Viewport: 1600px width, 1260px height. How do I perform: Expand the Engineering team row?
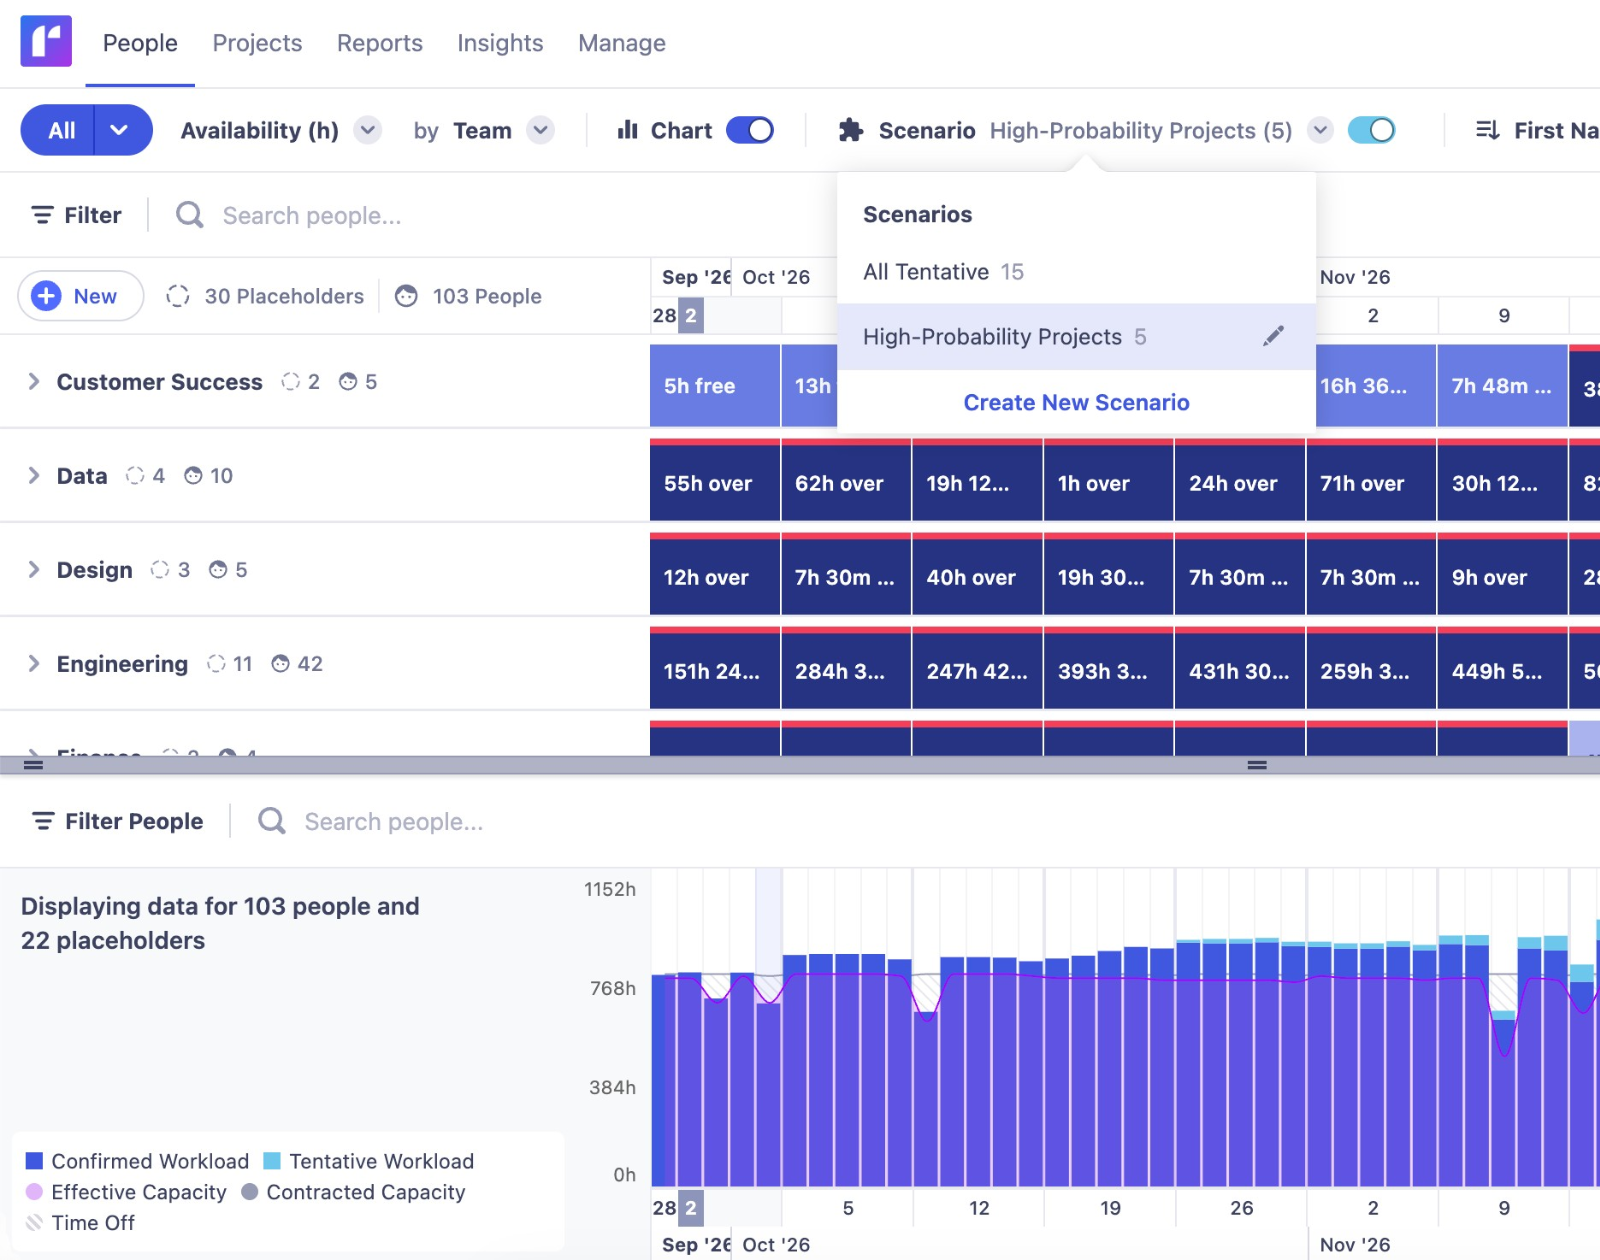pos(34,663)
